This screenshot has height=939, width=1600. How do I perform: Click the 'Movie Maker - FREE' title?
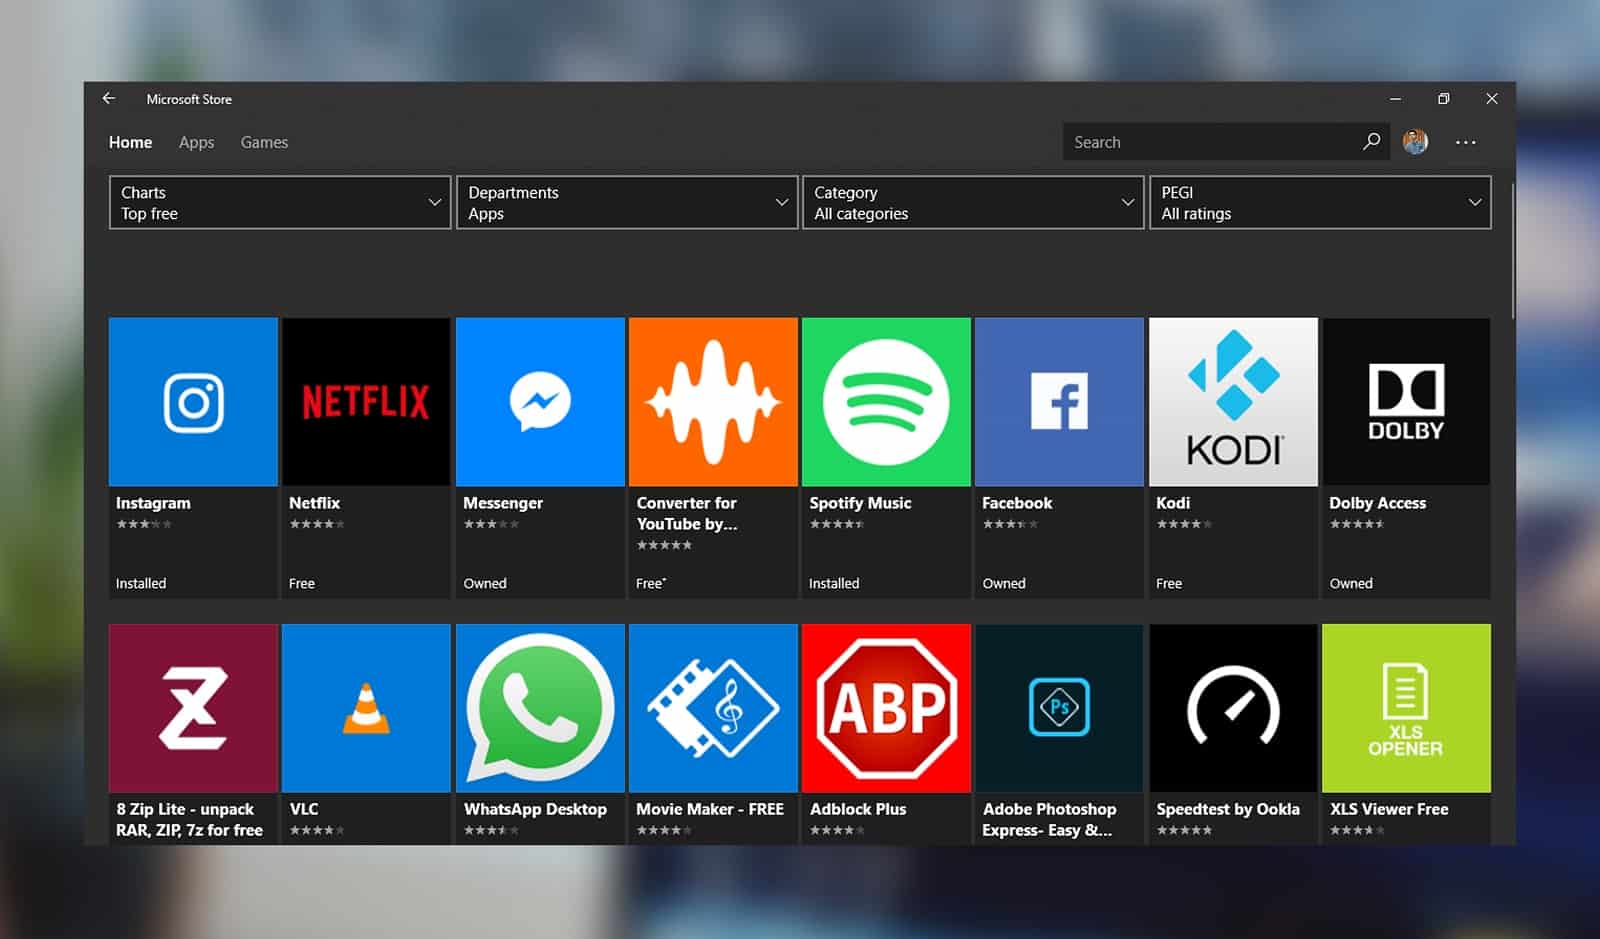pyautogui.click(x=710, y=809)
